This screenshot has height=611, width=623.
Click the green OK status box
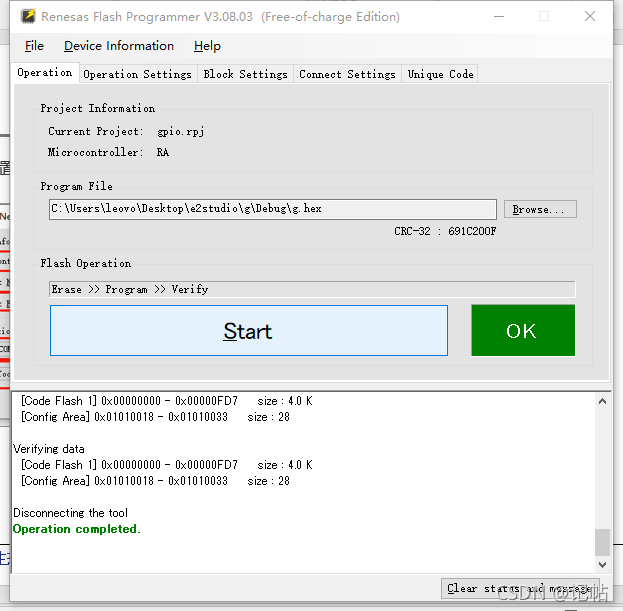pyautogui.click(x=523, y=331)
